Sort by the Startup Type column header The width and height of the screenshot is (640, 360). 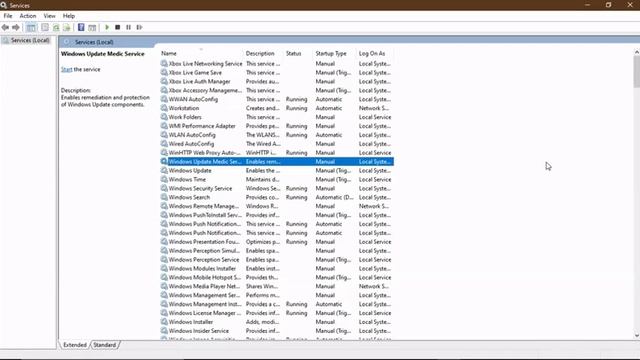331,53
